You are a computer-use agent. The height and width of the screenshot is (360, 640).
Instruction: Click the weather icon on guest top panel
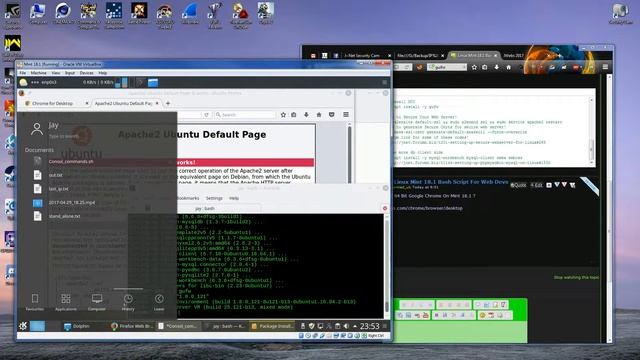pyautogui.click(x=24, y=82)
